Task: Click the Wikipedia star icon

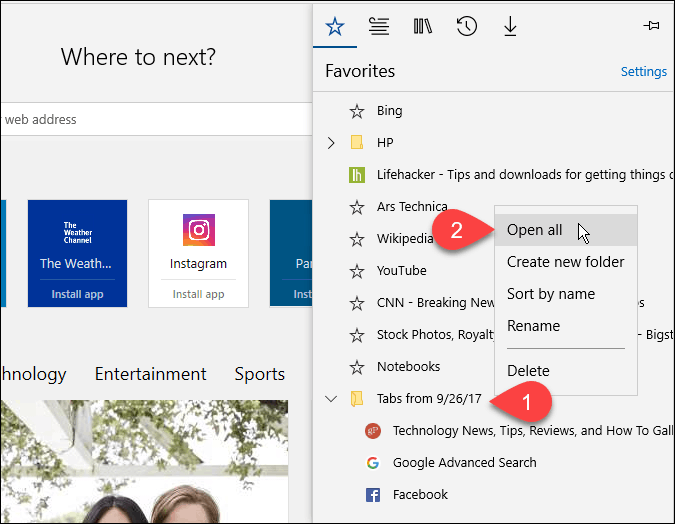Action: (x=357, y=239)
